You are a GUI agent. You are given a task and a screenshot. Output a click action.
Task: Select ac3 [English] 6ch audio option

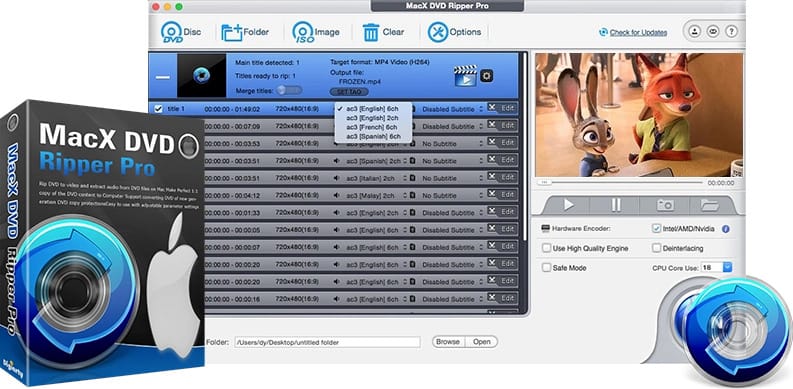pos(373,109)
